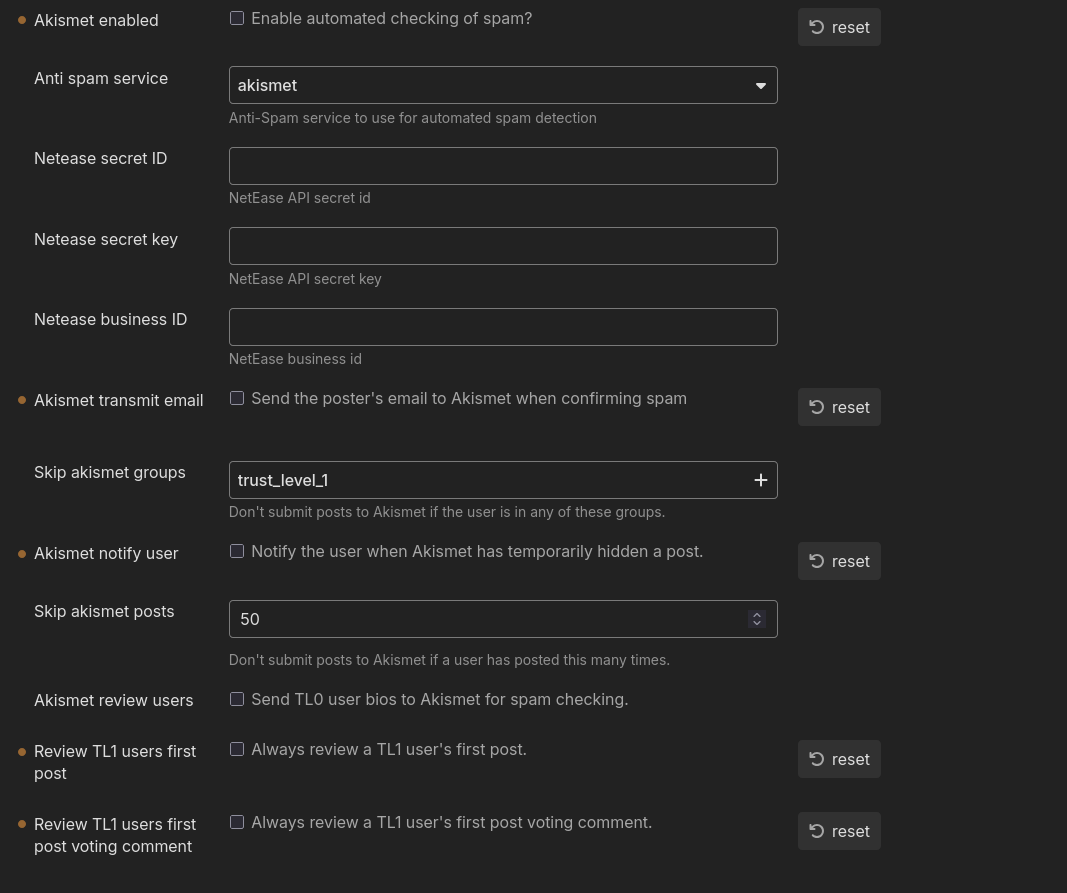Open the Anti spam service dropdown
Screen dimensions: 1067x893
(502, 85)
